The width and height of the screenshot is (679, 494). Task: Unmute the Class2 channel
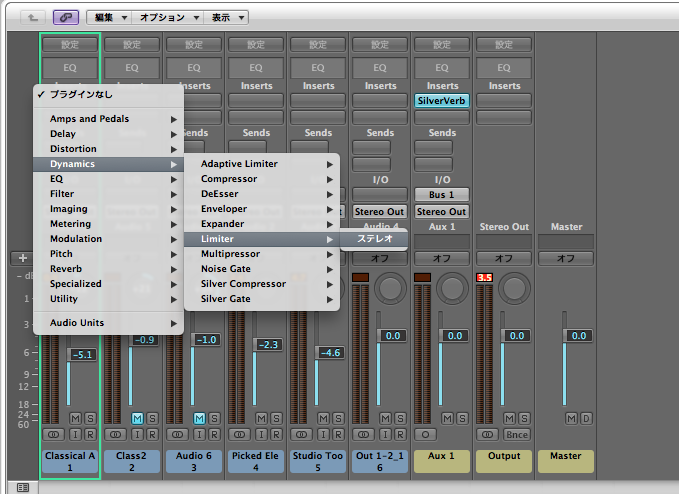pyautogui.click(x=137, y=419)
